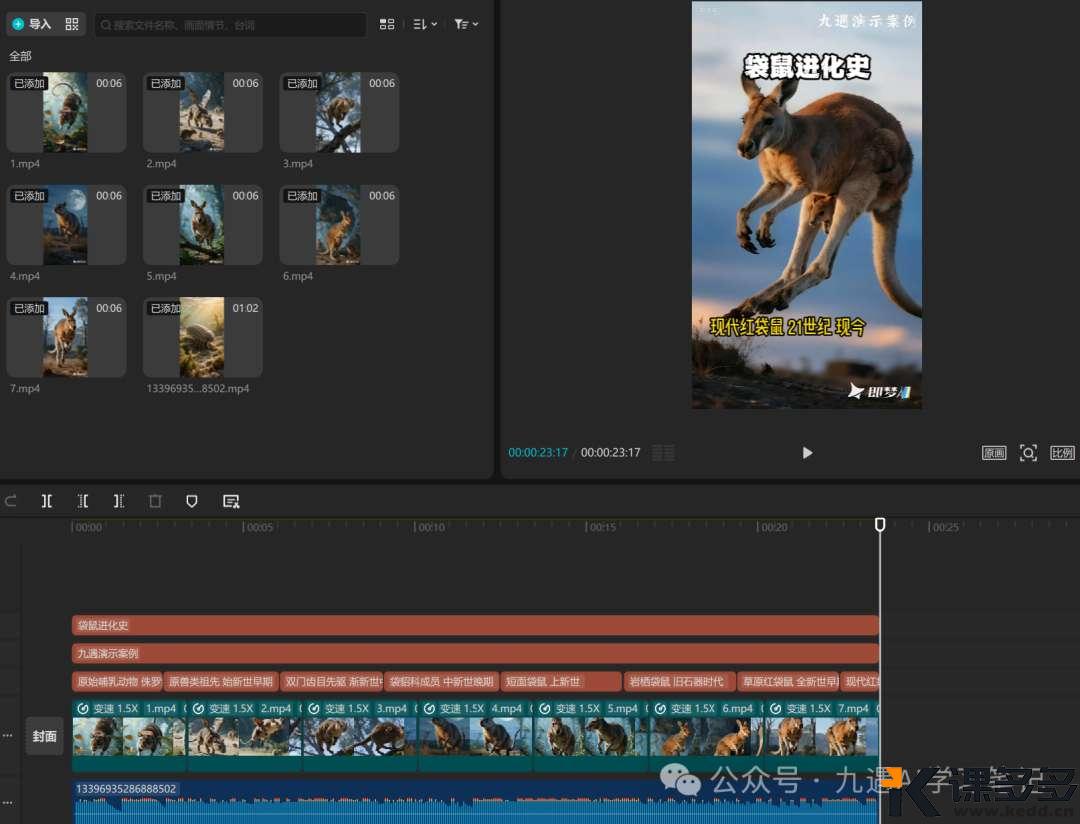
Task: Add a marker with shield icon
Action: click(192, 501)
